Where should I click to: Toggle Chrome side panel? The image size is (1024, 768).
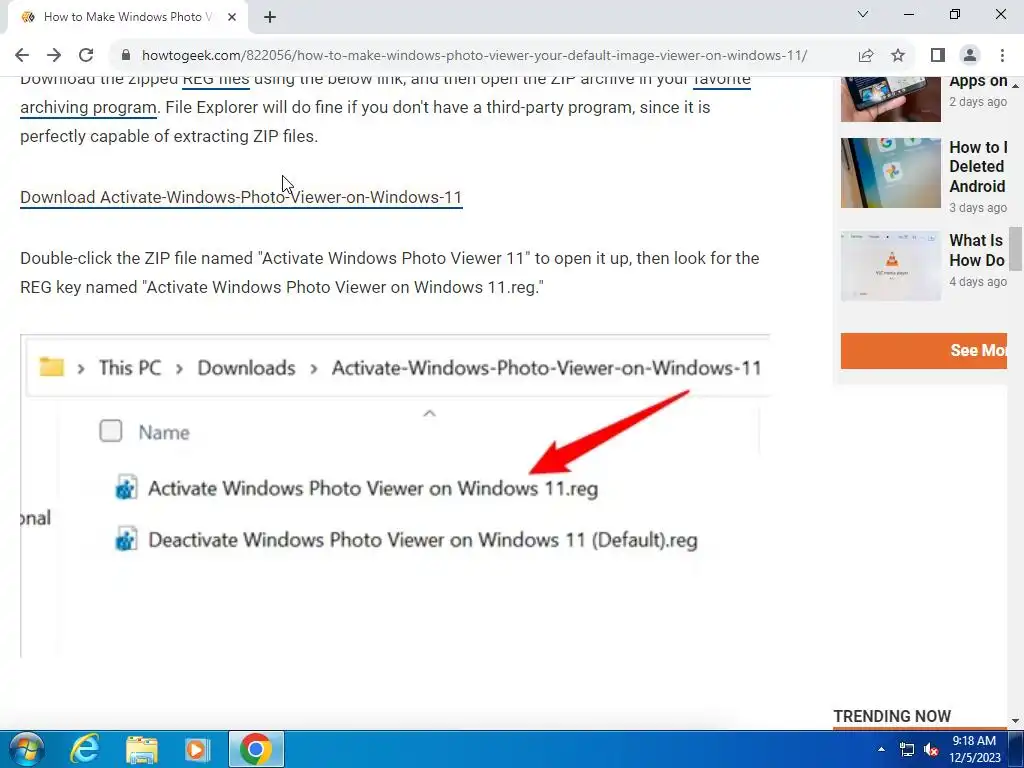(x=938, y=55)
